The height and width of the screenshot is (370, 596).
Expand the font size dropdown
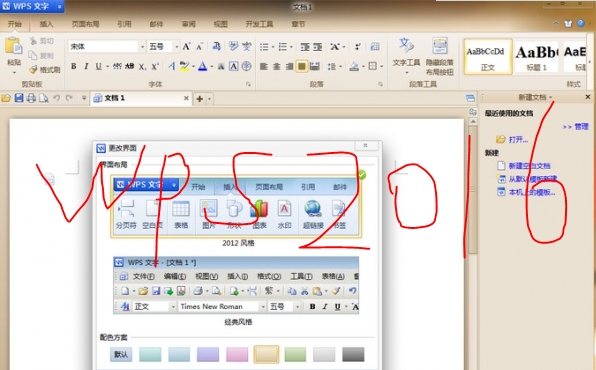(x=177, y=47)
